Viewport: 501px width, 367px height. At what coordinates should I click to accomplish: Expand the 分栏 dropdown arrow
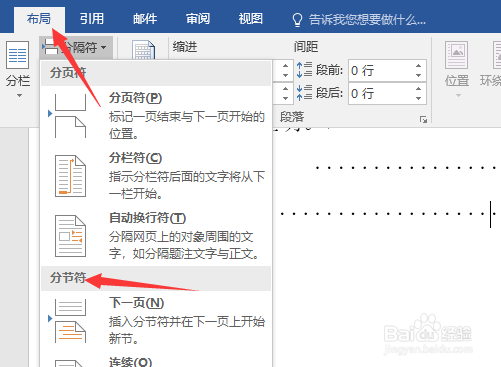pos(19,96)
